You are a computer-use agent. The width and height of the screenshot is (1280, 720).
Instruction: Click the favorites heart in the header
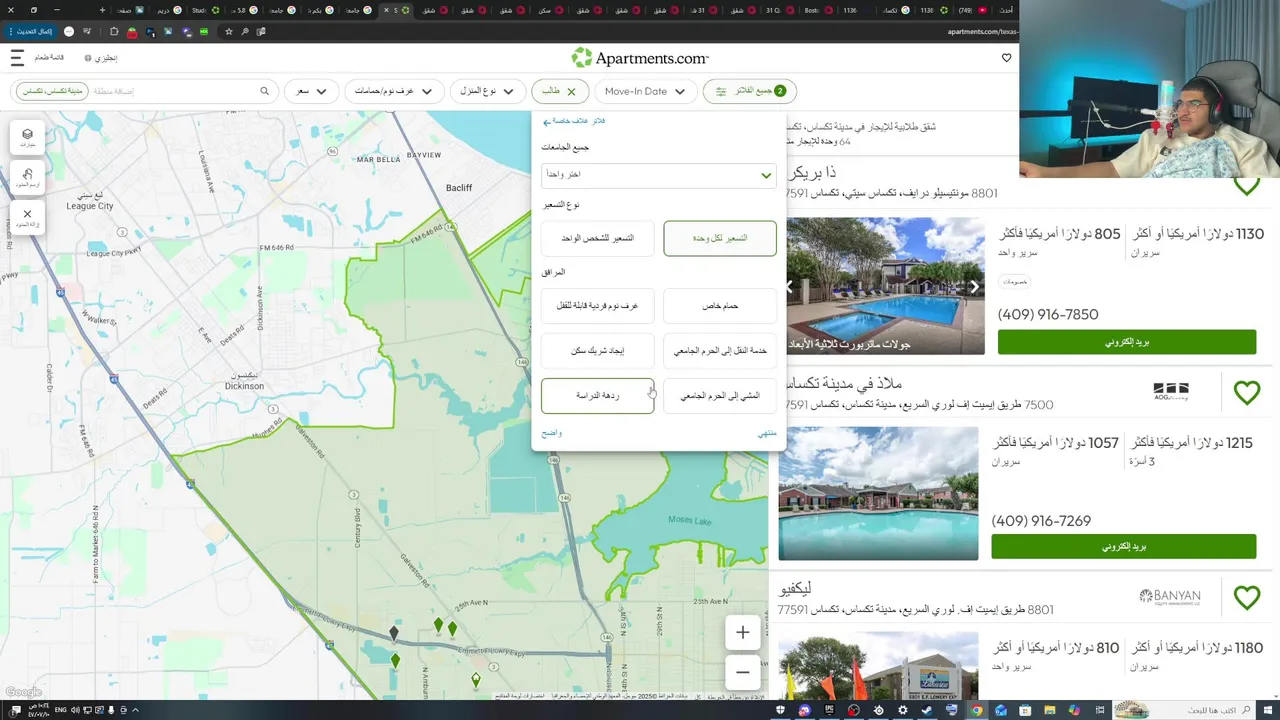pyautogui.click(x=1006, y=58)
